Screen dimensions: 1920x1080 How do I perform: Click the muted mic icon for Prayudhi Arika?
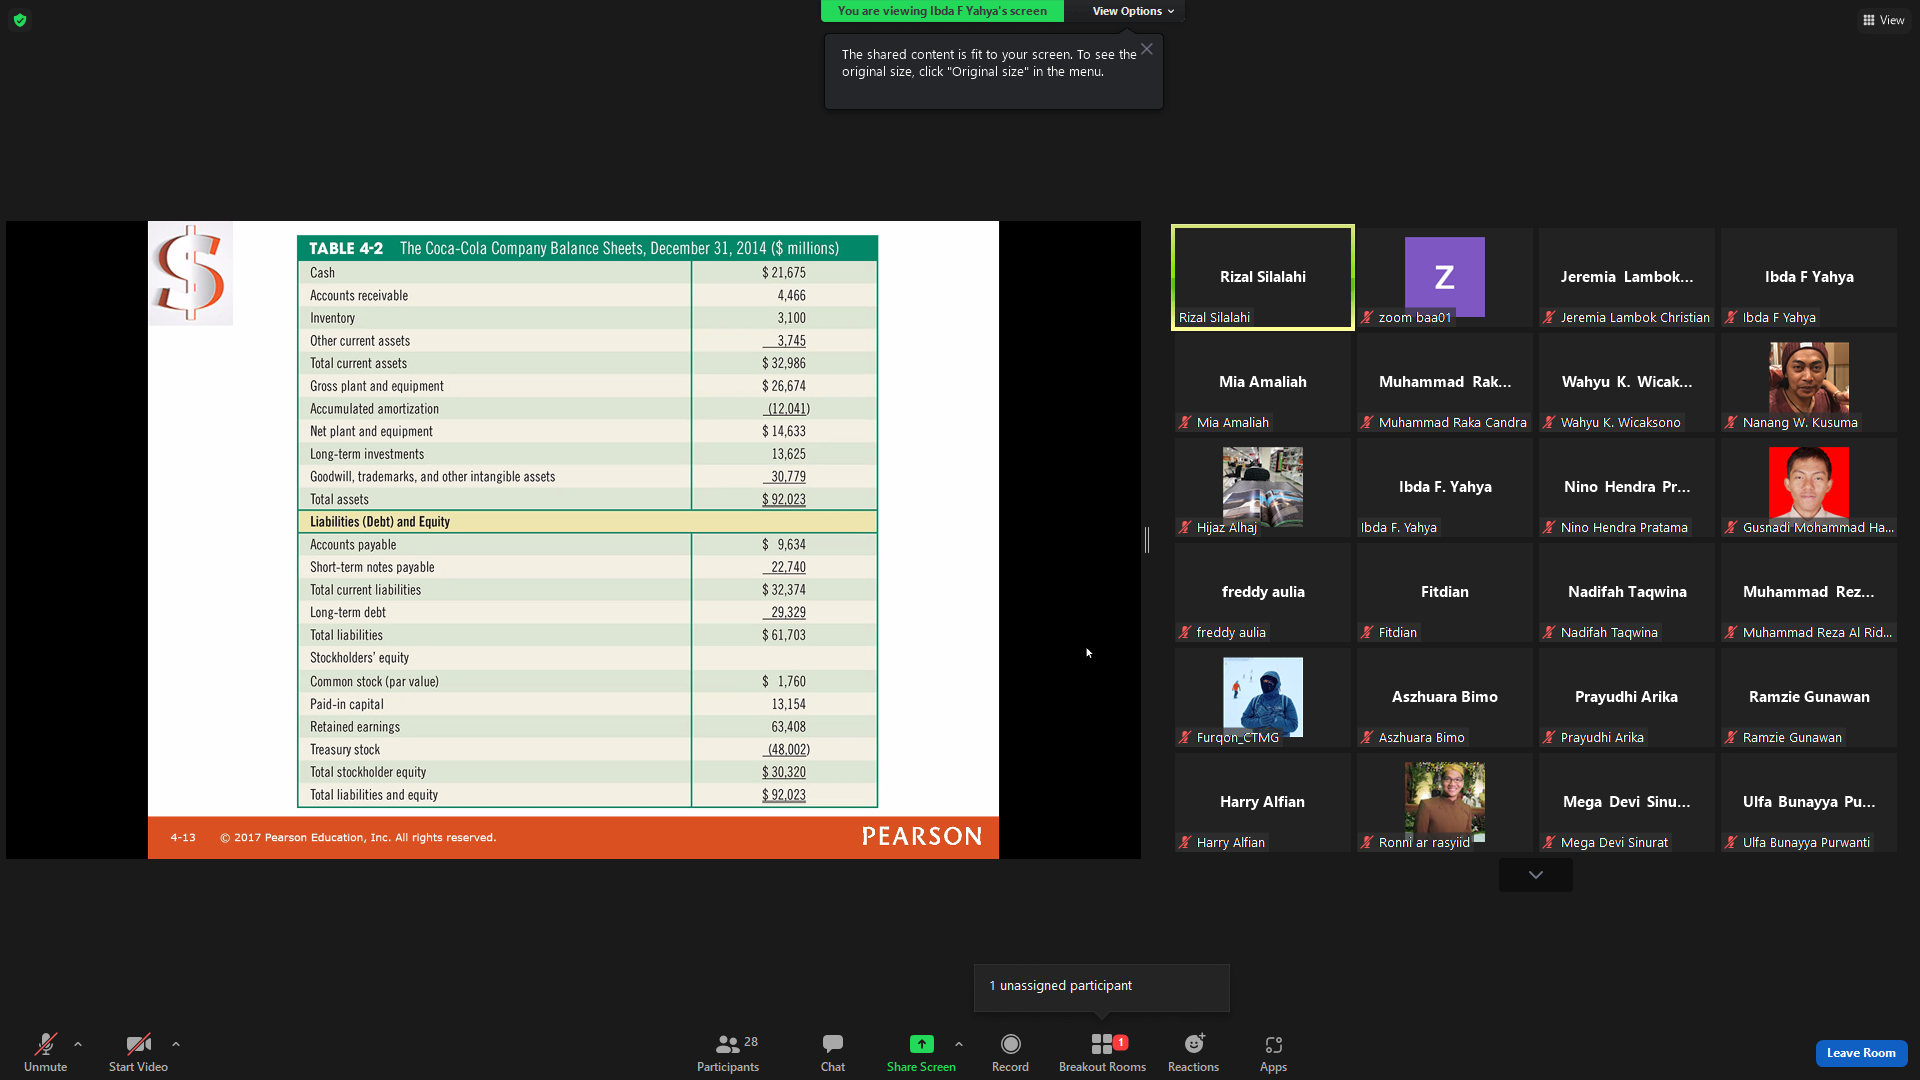[x=1549, y=738]
